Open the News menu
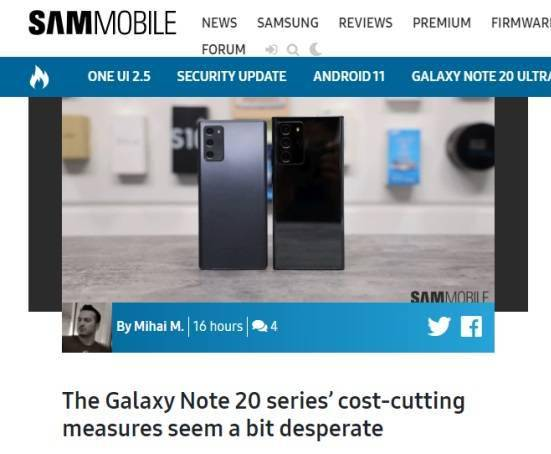551x454 pixels. (219, 23)
